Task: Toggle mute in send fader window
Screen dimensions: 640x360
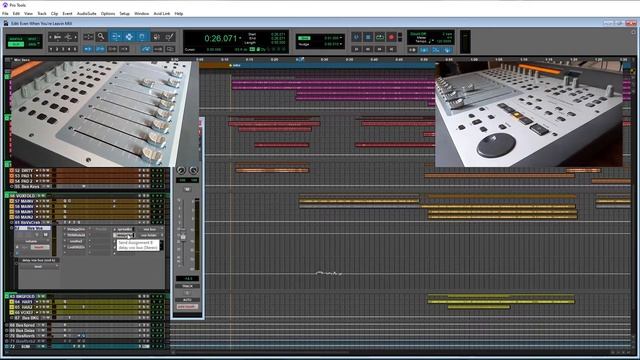Action: (187, 189)
